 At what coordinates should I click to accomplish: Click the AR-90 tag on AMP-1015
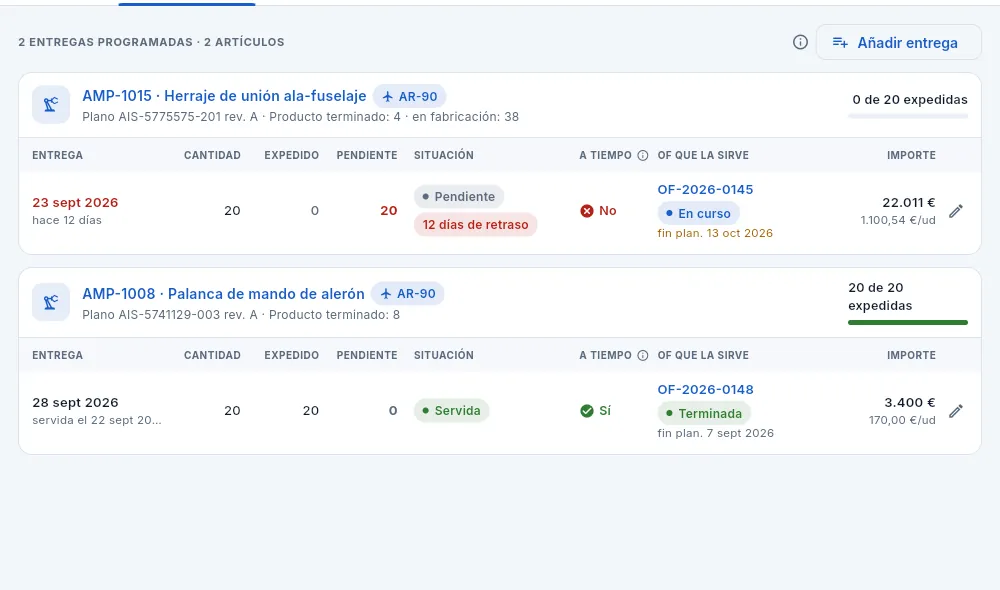pos(409,96)
